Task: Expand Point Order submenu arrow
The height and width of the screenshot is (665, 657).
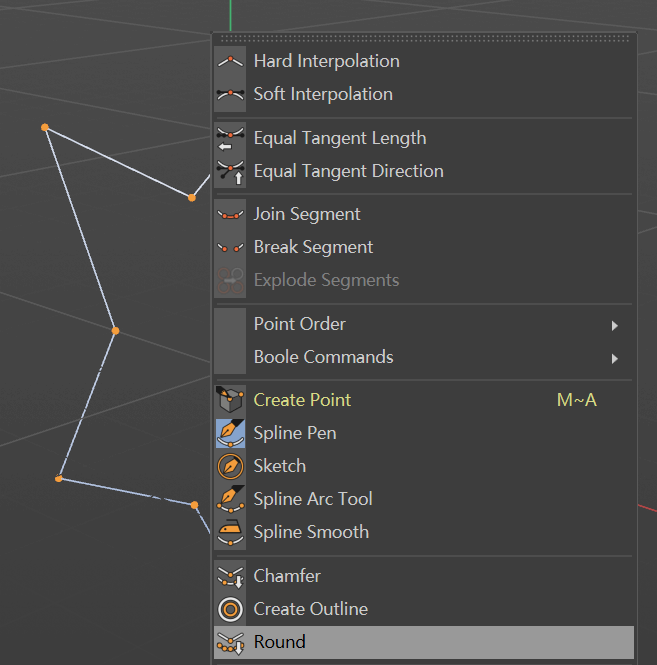Action: coord(615,325)
